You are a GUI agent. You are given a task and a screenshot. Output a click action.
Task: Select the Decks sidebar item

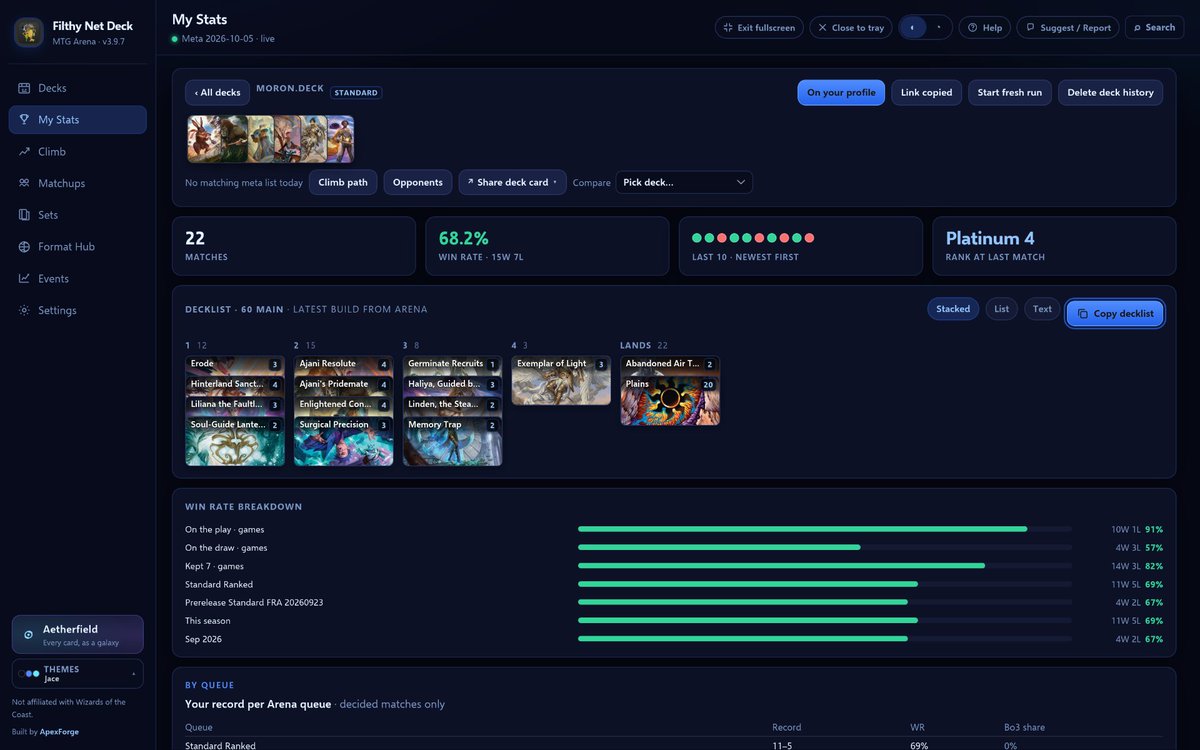77,88
